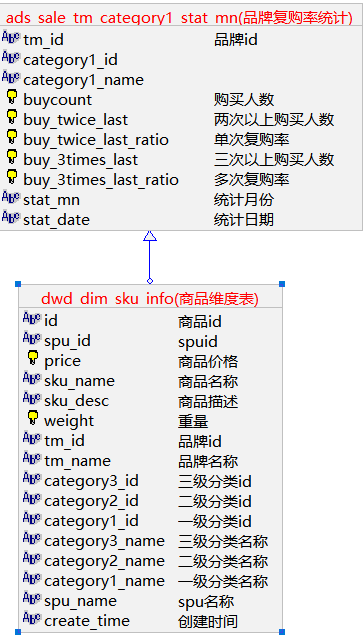
Task: Select the create_time field name
Action: pyautogui.click(x=87, y=620)
